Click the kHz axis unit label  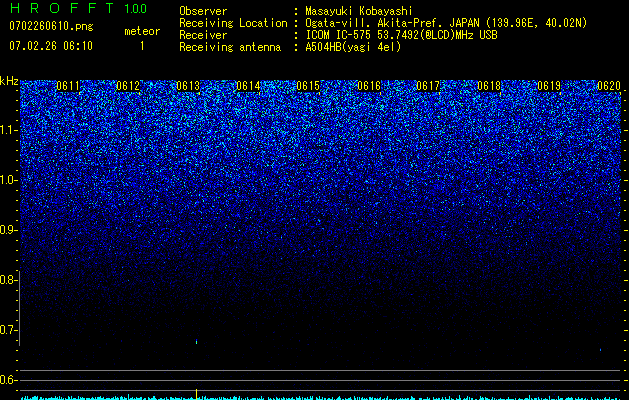click(9, 81)
